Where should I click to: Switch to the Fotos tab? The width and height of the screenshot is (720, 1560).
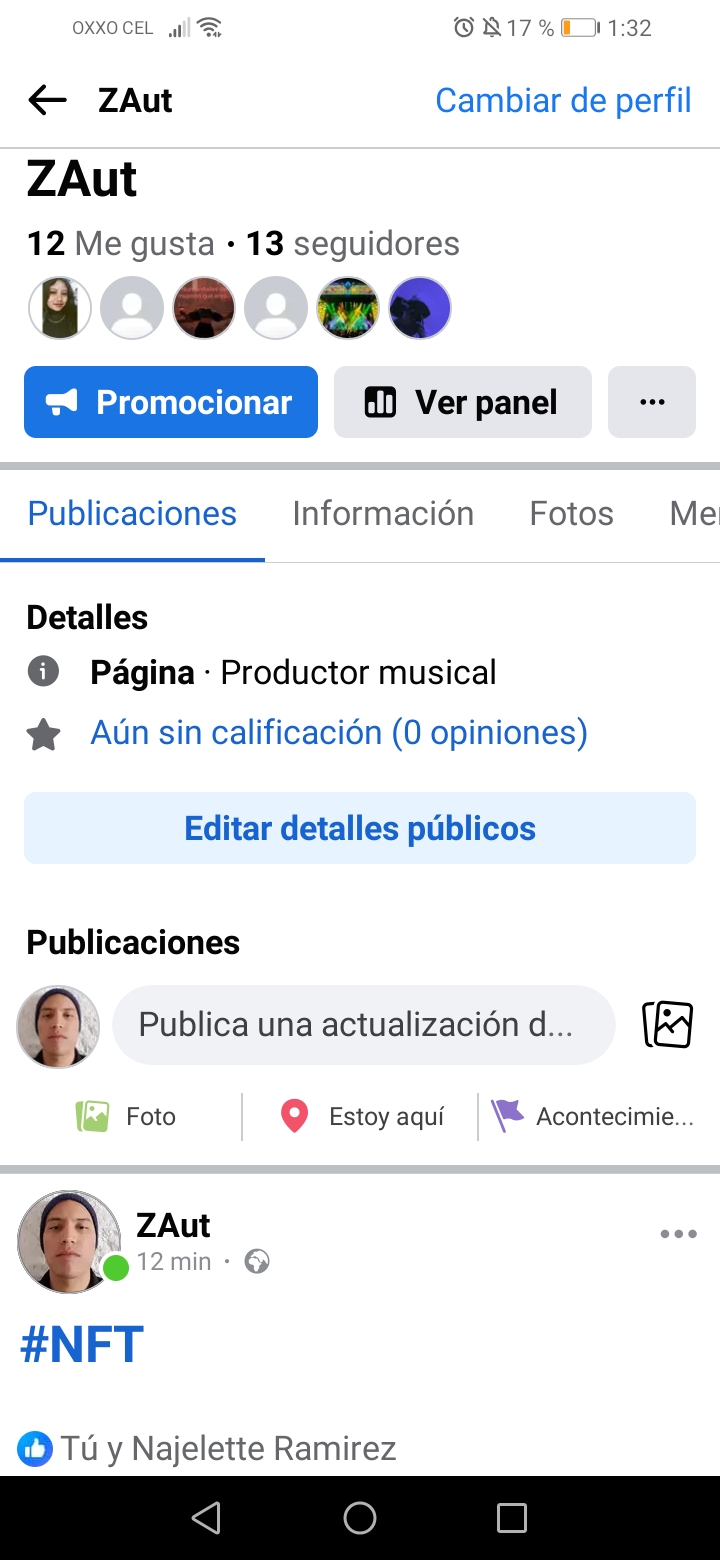(x=571, y=513)
